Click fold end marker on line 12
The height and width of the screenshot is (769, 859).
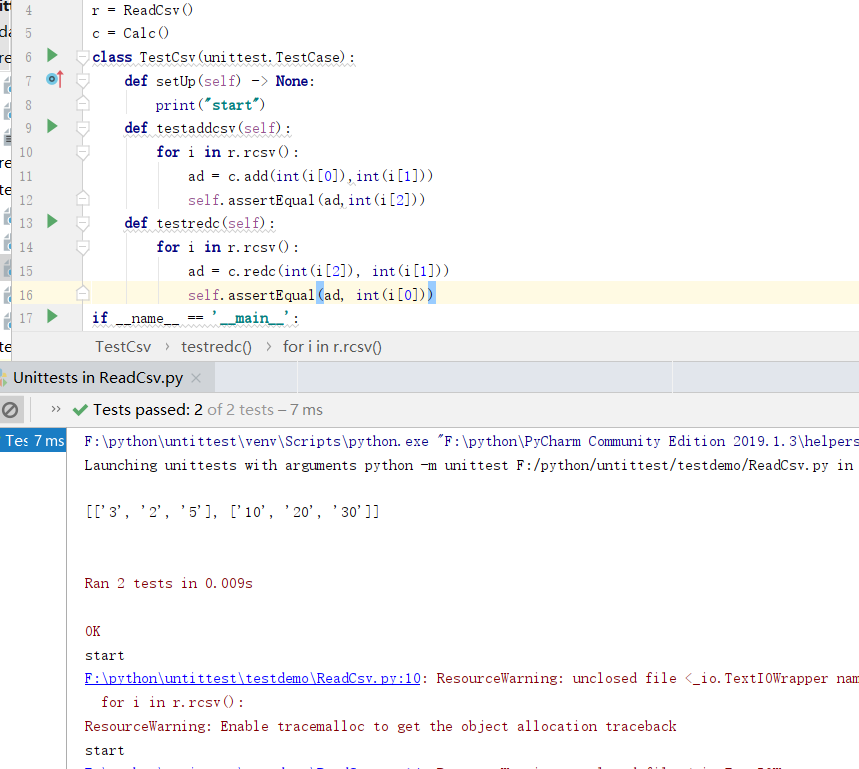click(x=83, y=199)
